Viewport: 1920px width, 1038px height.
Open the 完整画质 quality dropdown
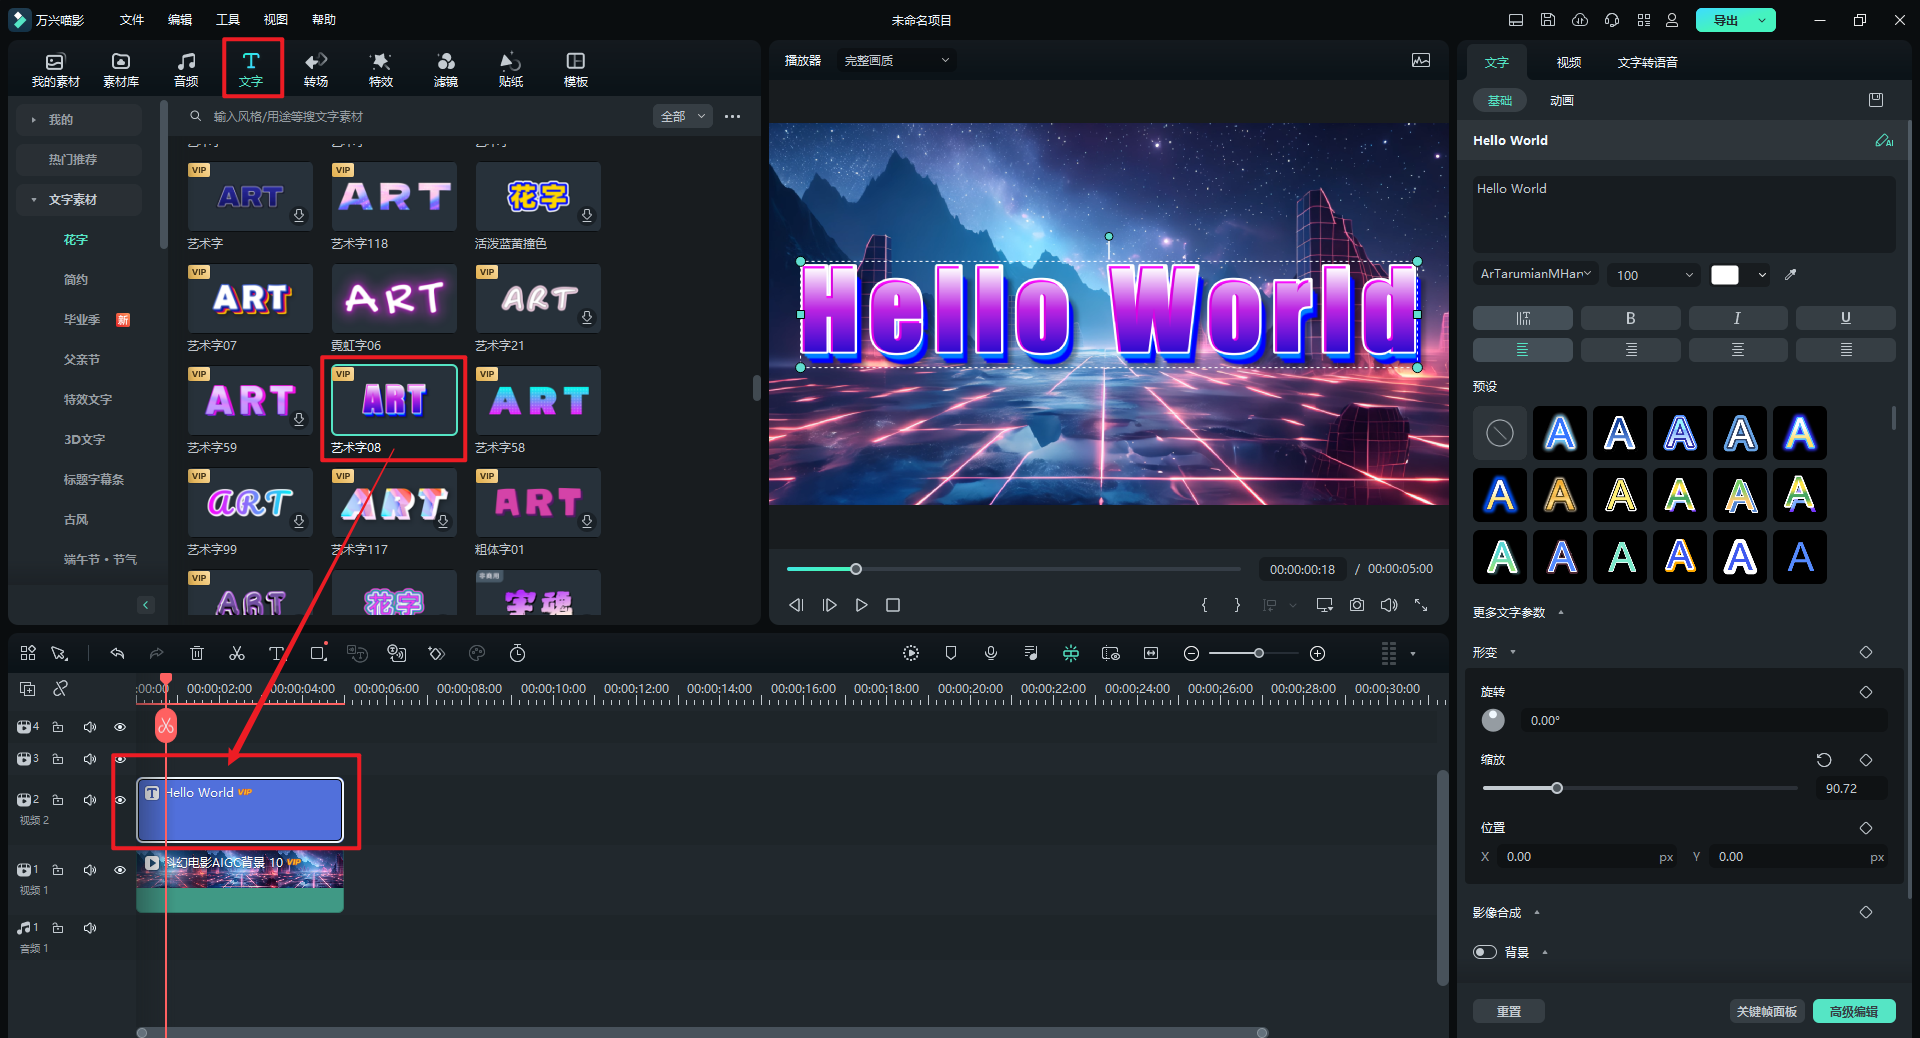(x=897, y=61)
